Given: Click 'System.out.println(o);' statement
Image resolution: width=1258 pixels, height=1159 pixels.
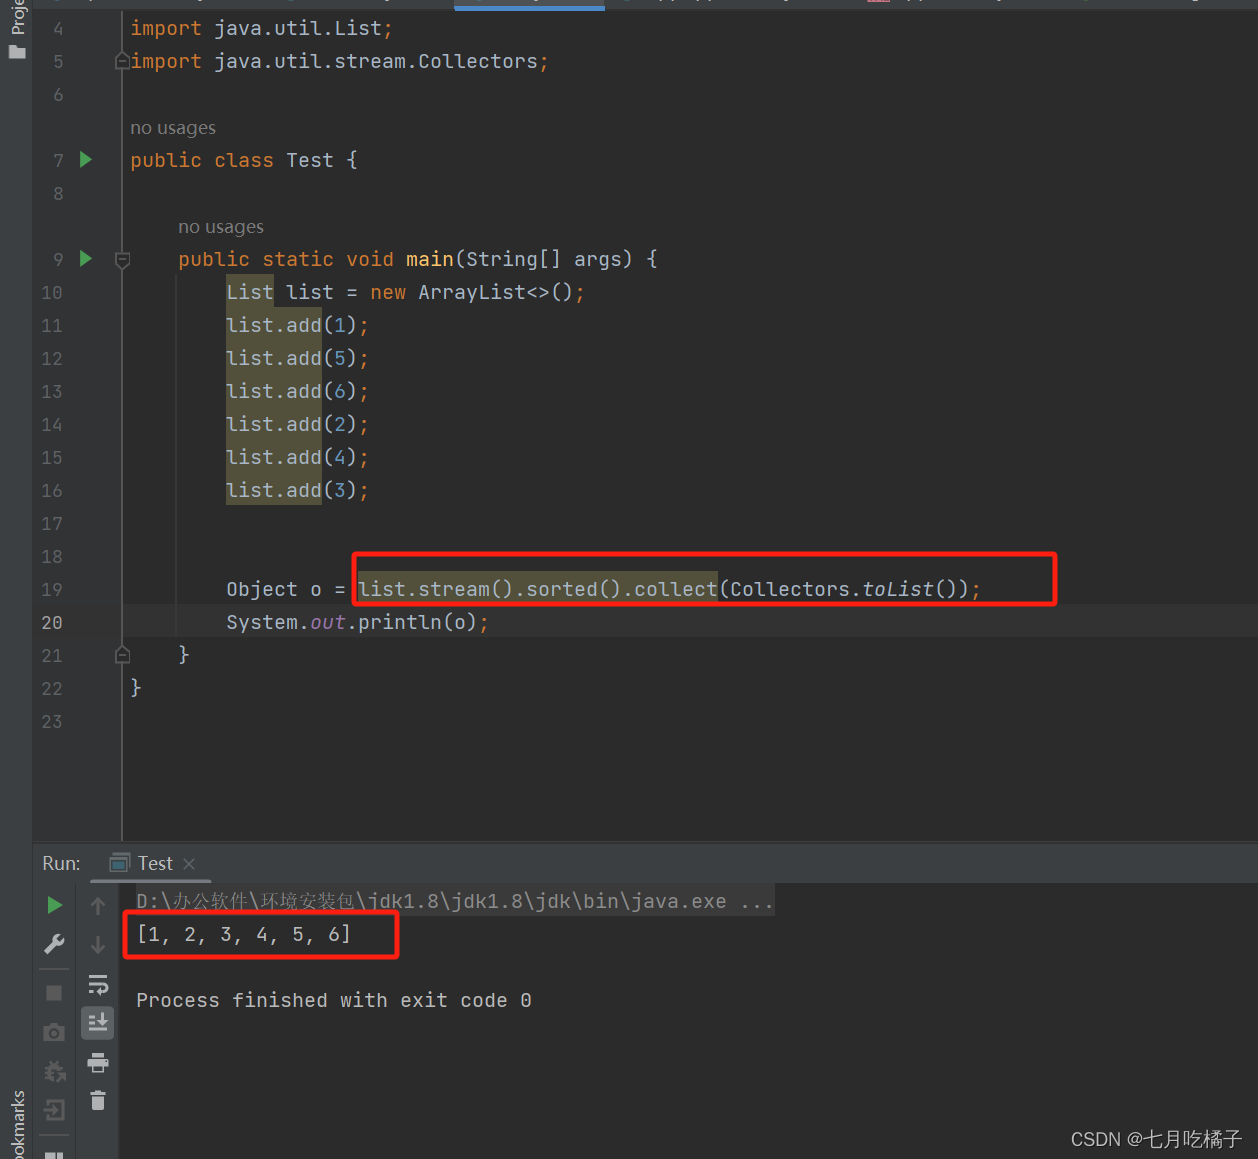Looking at the screenshot, I should coord(357,623).
